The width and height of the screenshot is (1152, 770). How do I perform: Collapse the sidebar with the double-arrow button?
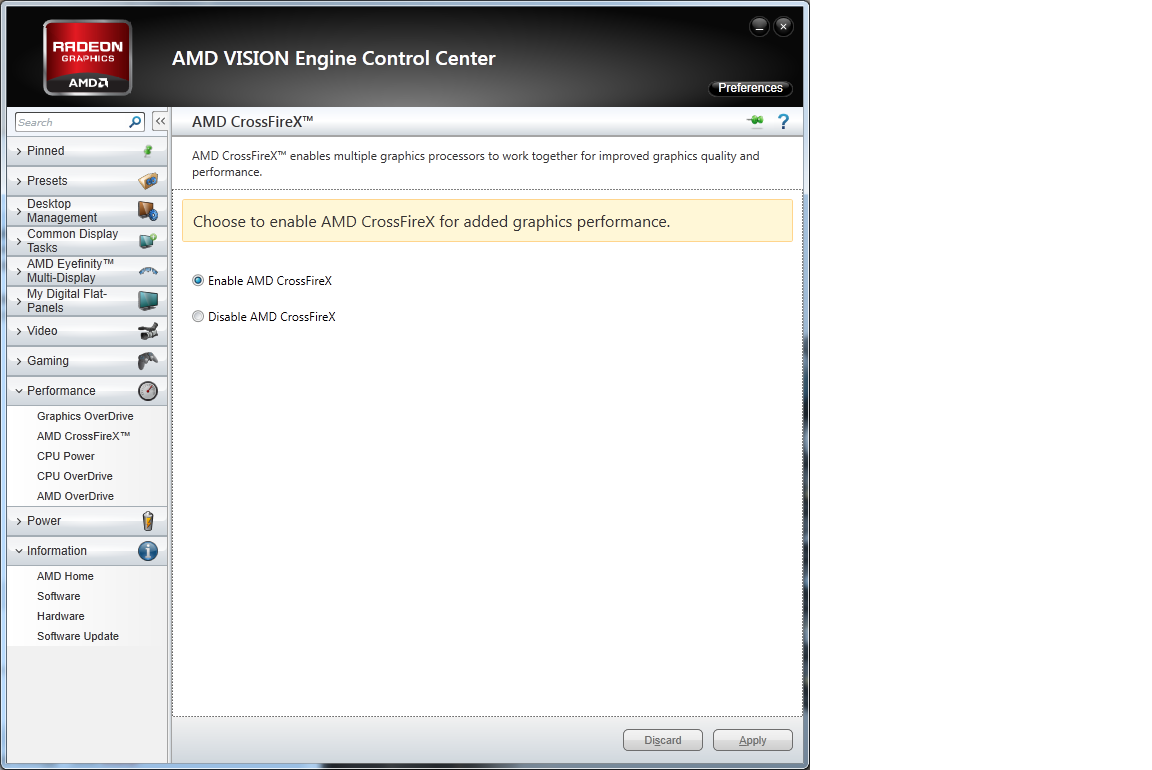click(160, 121)
